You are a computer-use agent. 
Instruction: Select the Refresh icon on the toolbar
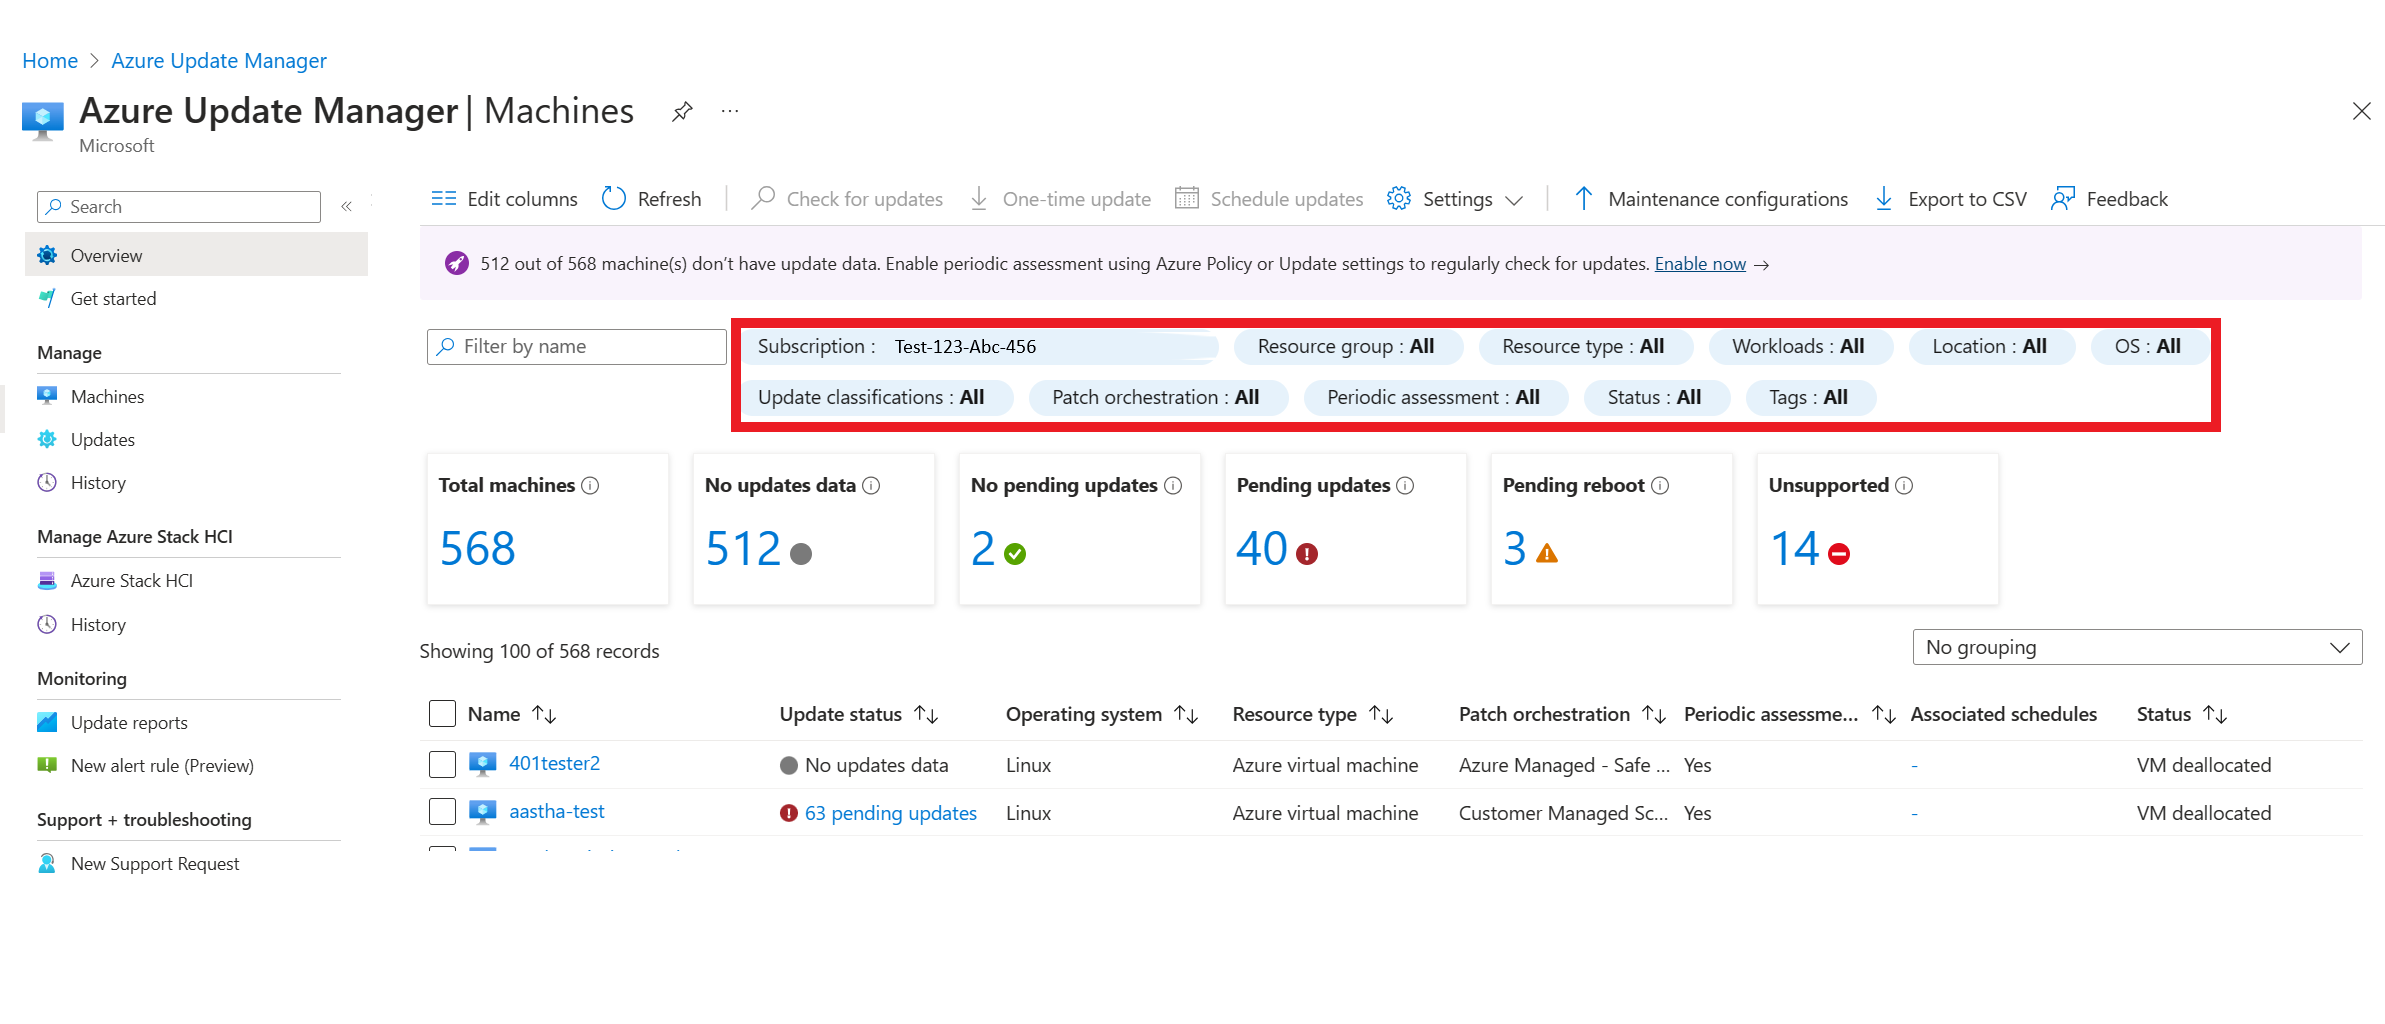tap(613, 198)
